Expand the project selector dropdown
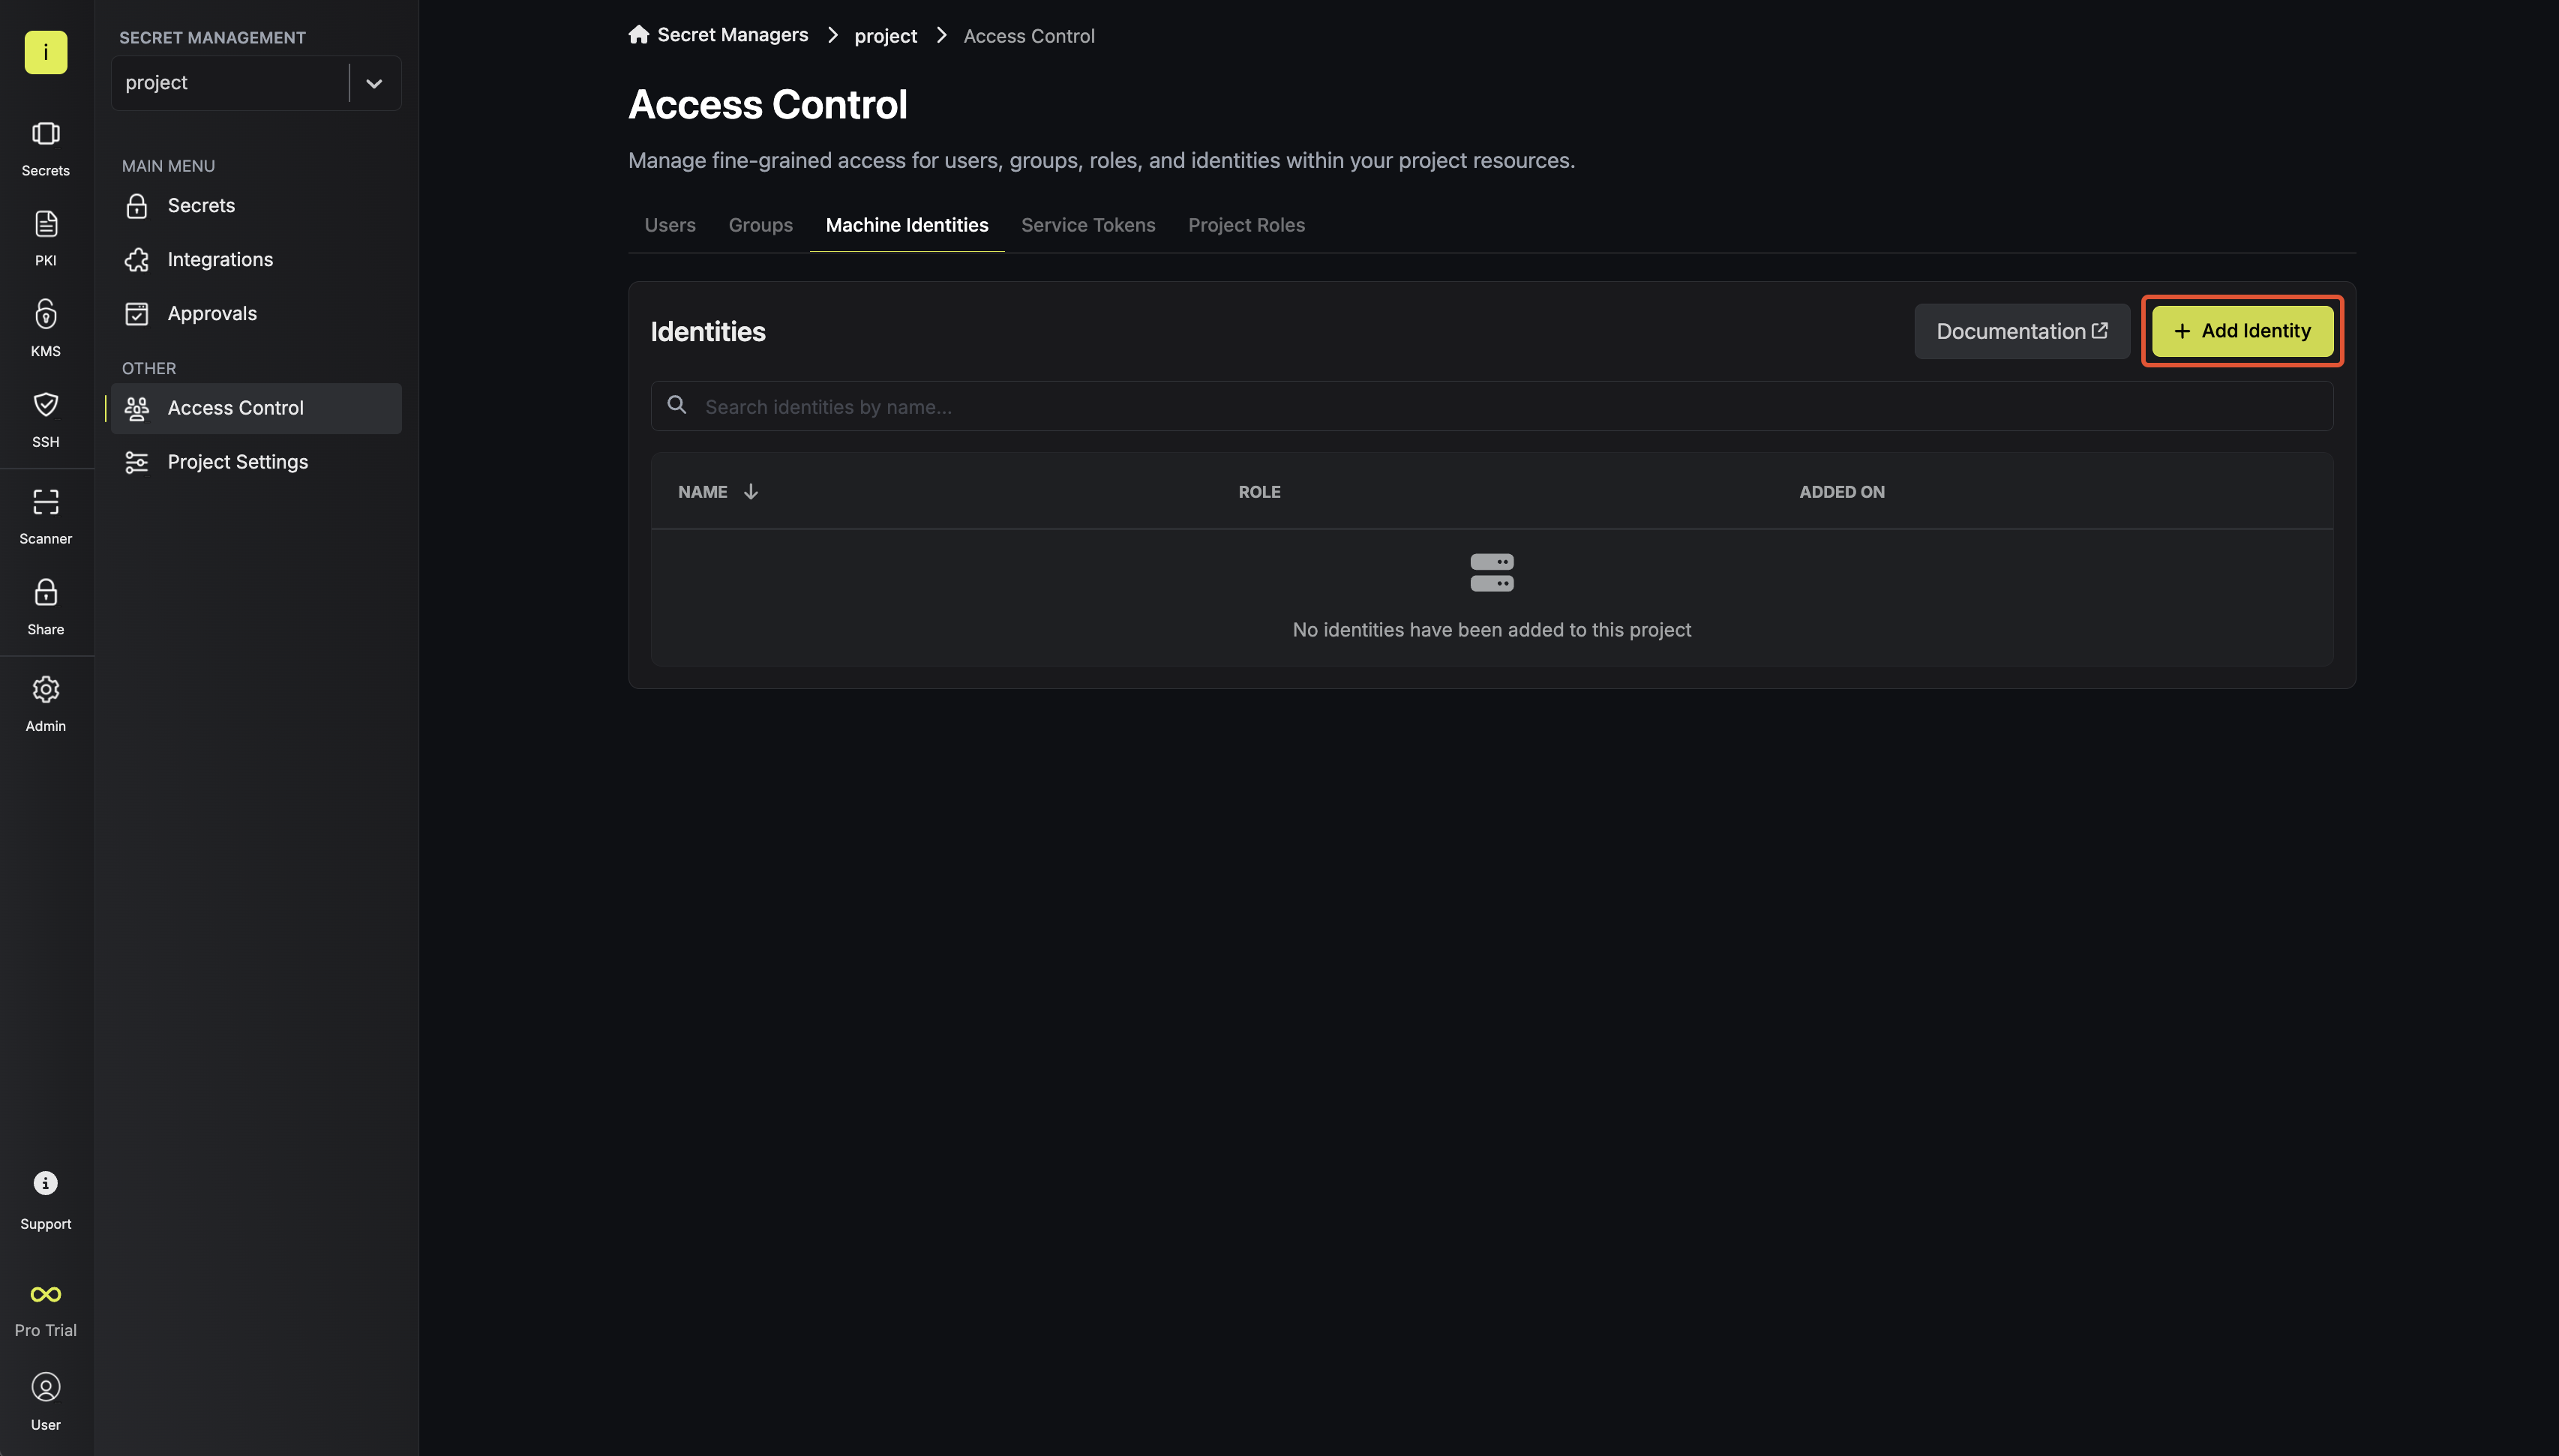The width and height of the screenshot is (2559, 1456). pos(374,83)
